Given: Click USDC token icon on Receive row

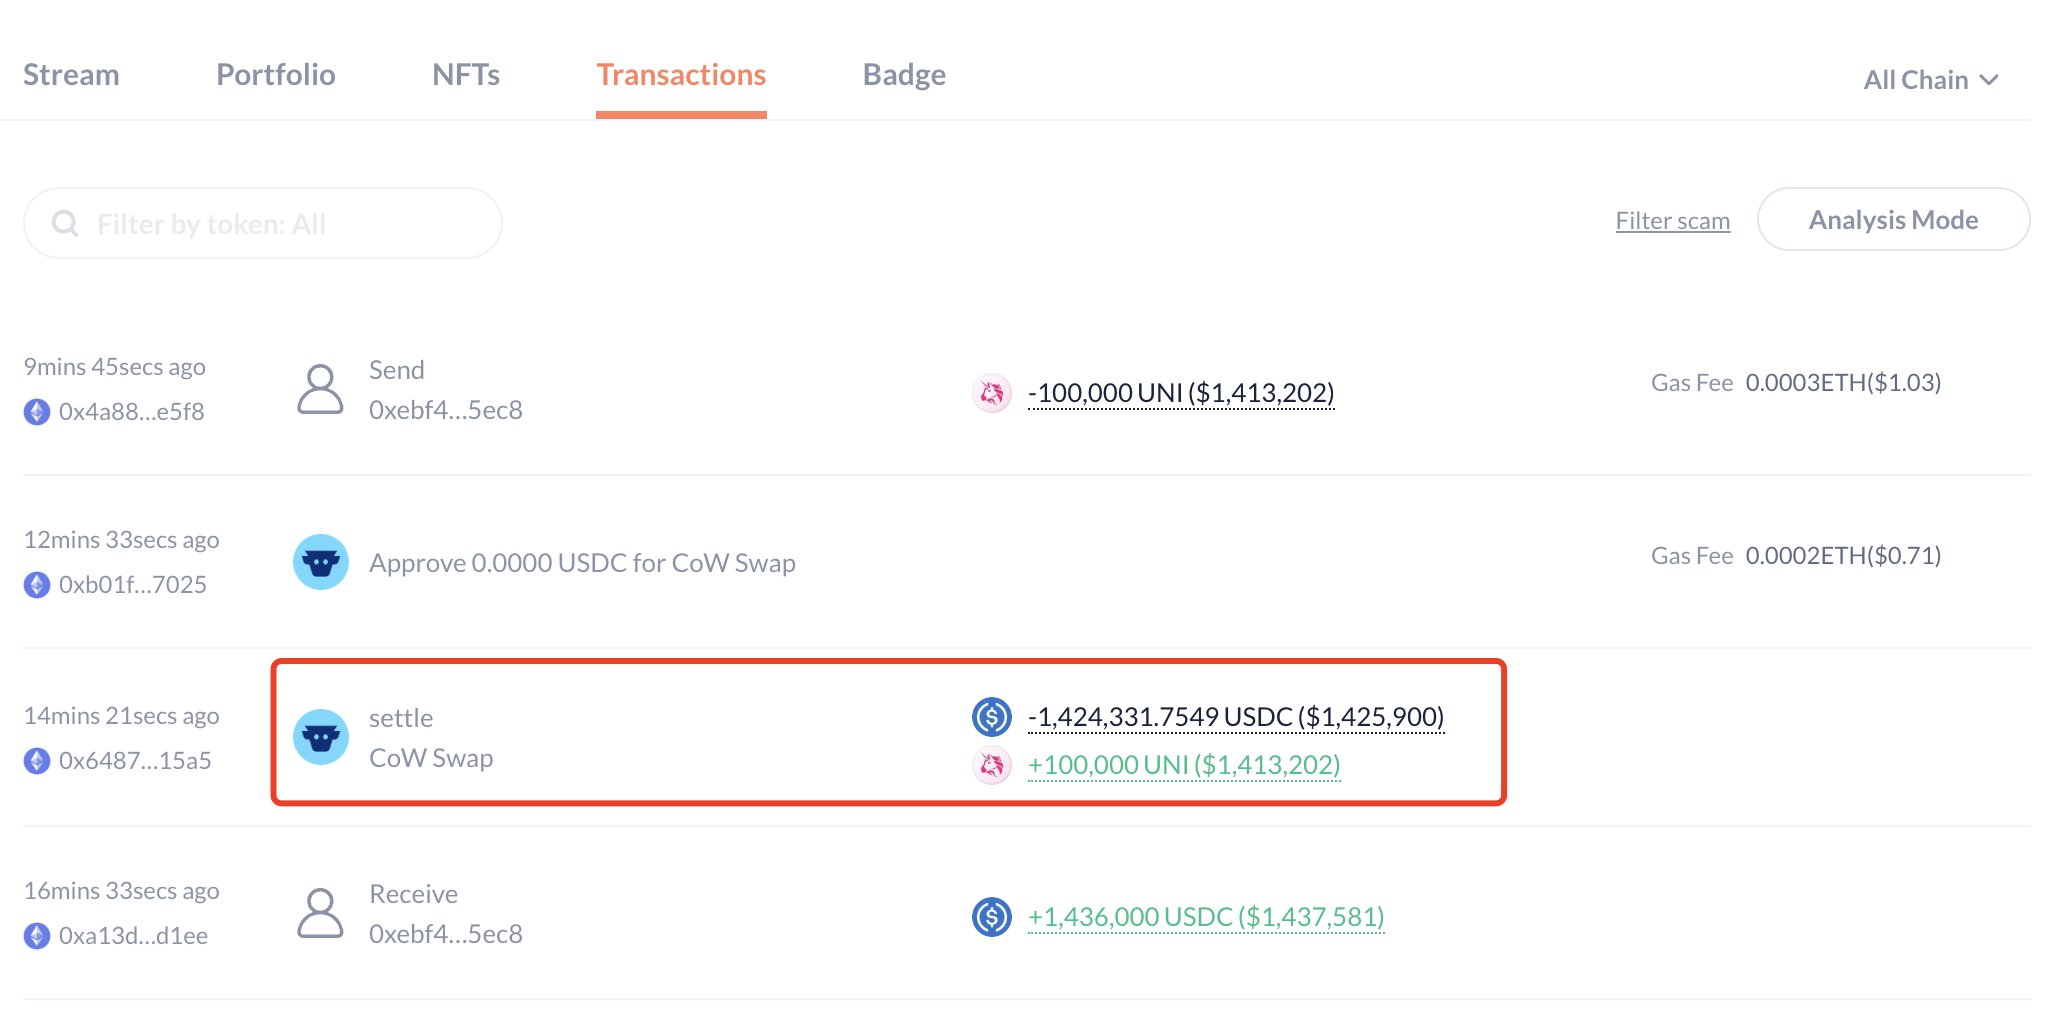Looking at the screenshot, I should [992, 916].
